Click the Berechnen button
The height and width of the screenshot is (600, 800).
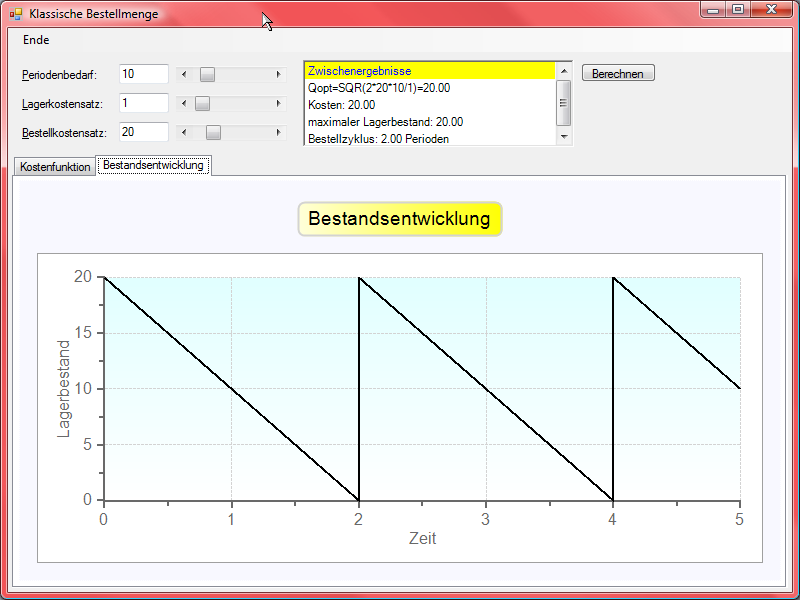[x=618, y=73]
